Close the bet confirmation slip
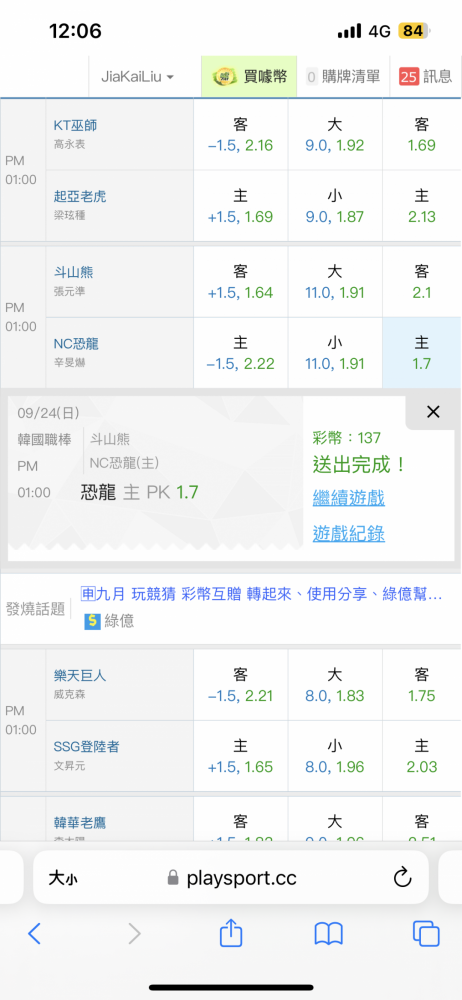 coord(433,412)
